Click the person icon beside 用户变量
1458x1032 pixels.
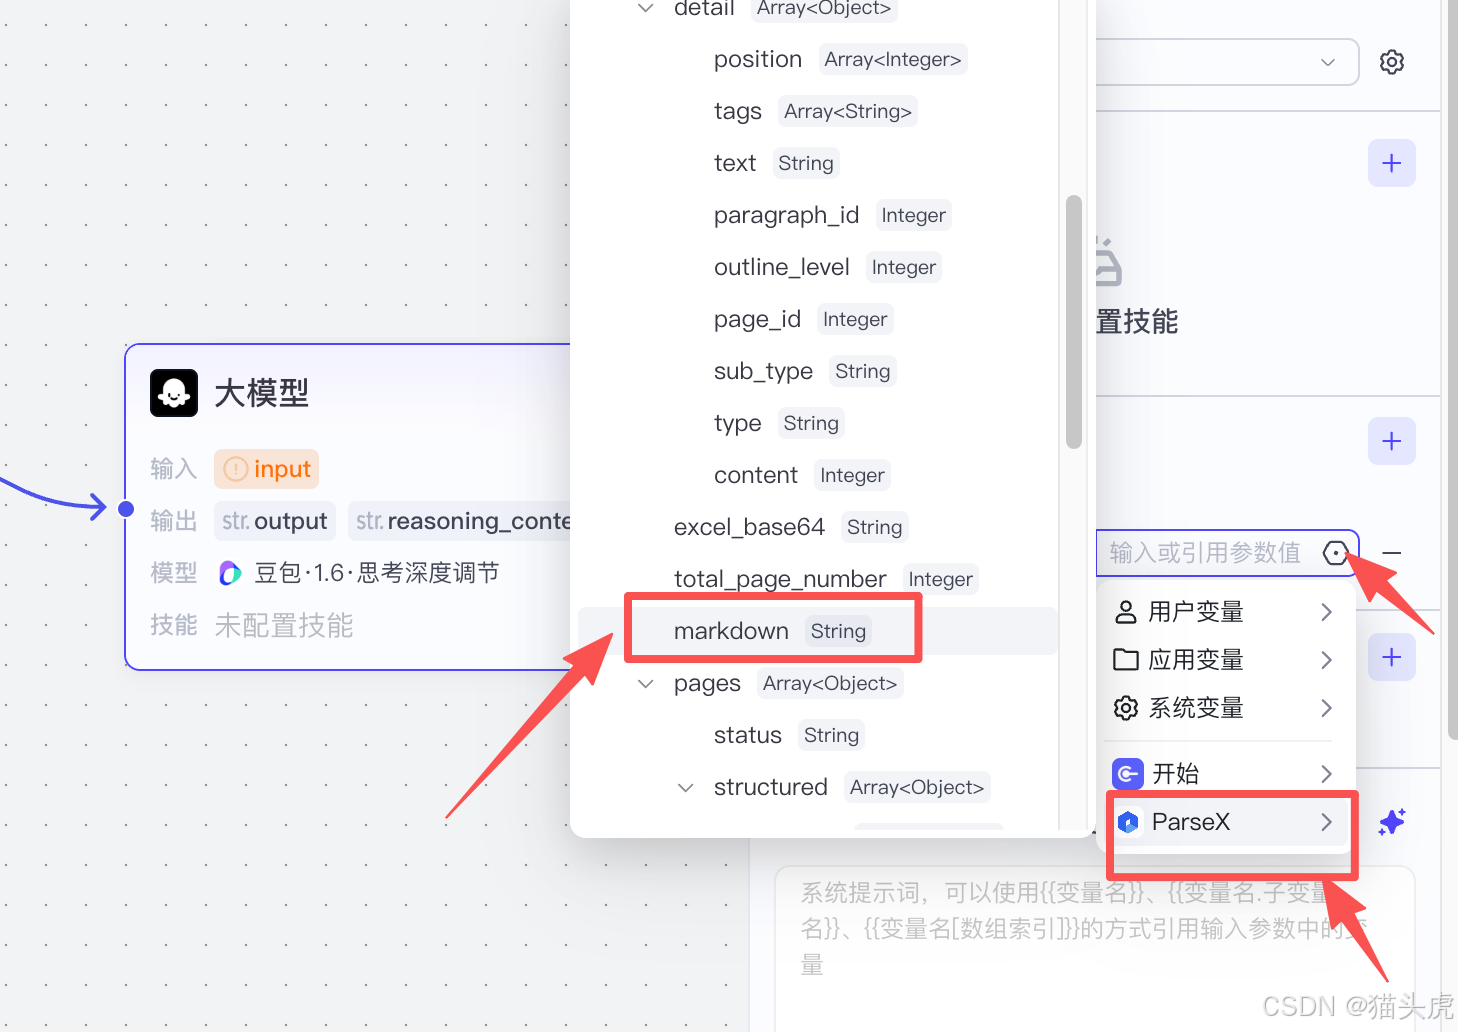[x=1125, y=611]
